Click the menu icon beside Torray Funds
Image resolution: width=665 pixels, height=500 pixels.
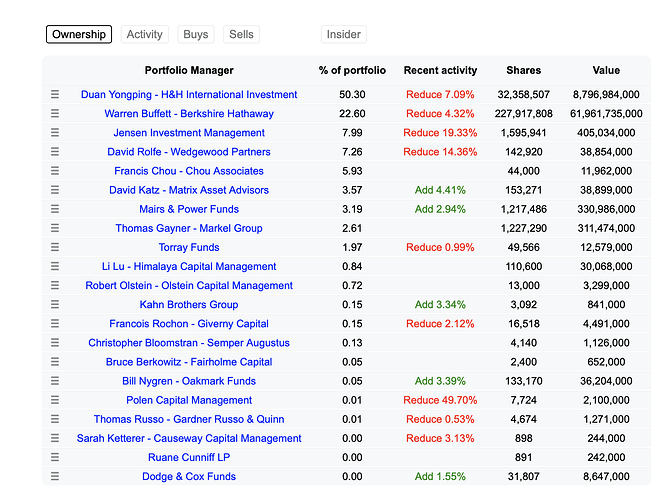[55, 247]
